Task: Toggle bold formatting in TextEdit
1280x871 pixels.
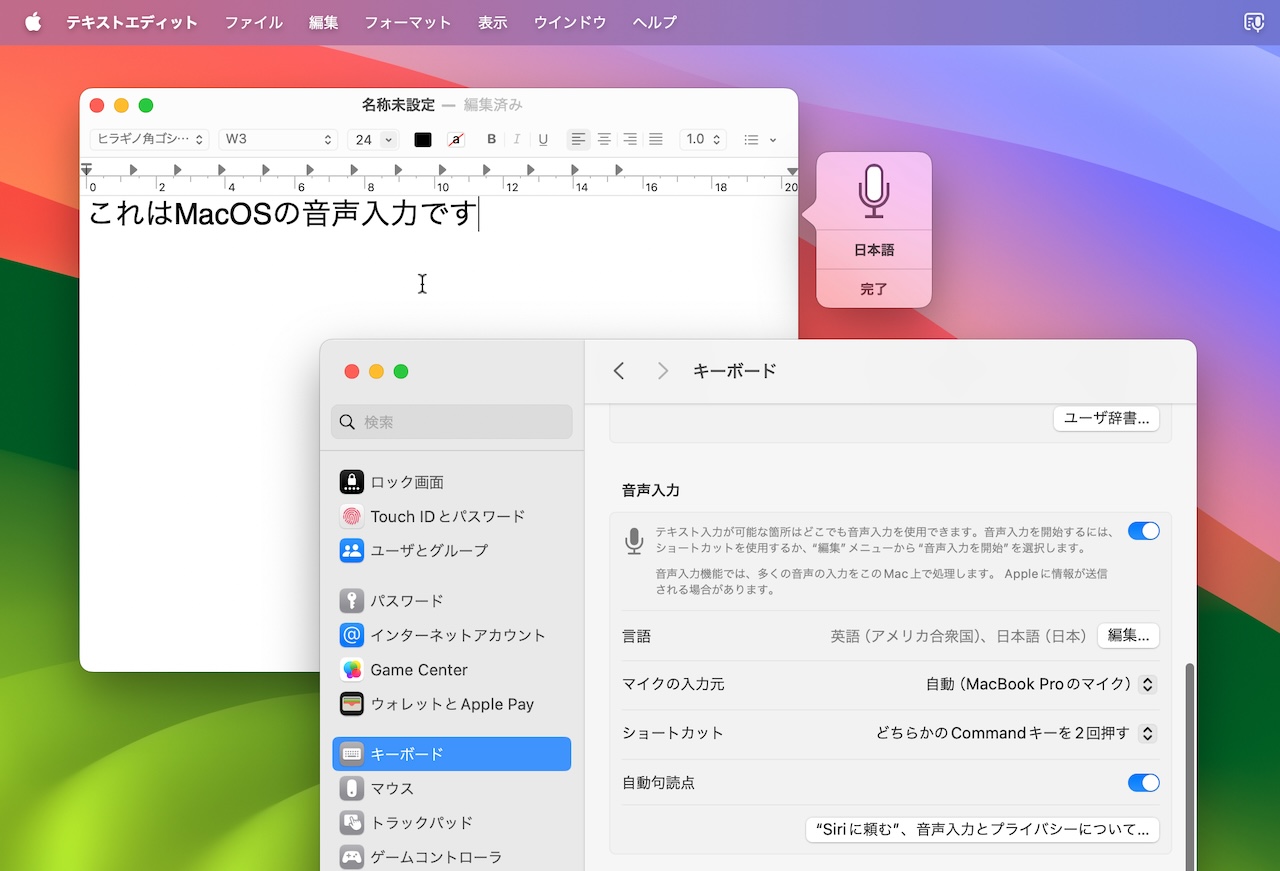Action: click(491, 140)
